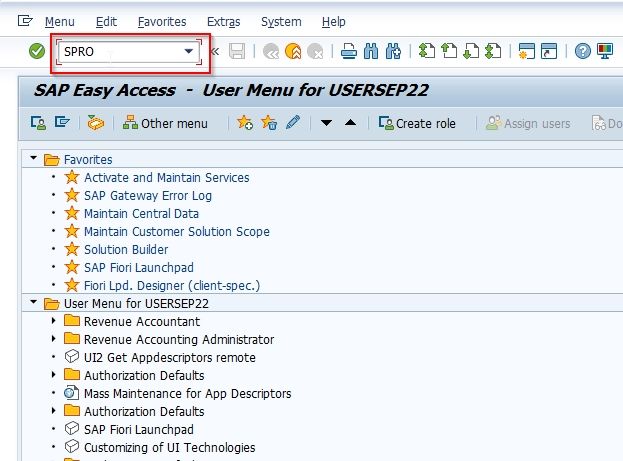Select SAP Fiori Launchpad under Favorites
The image size is (623, 461).
(x=139, y=267)
